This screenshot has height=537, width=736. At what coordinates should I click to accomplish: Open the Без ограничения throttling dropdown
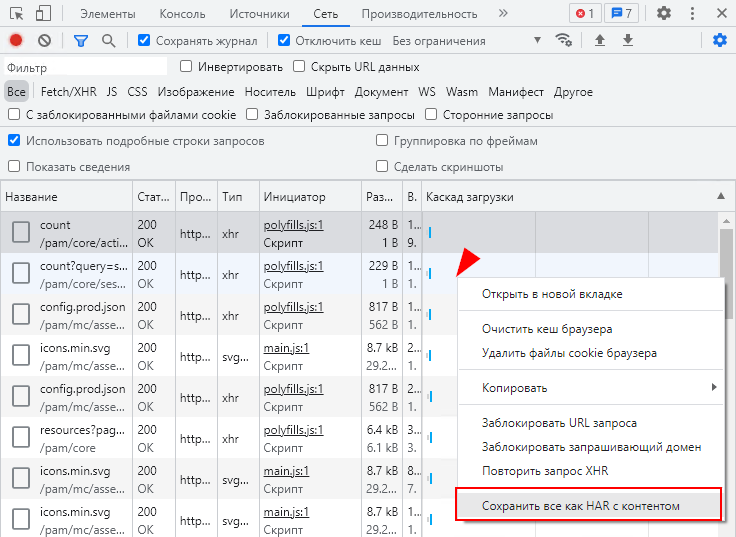click(x=467, y=41)
